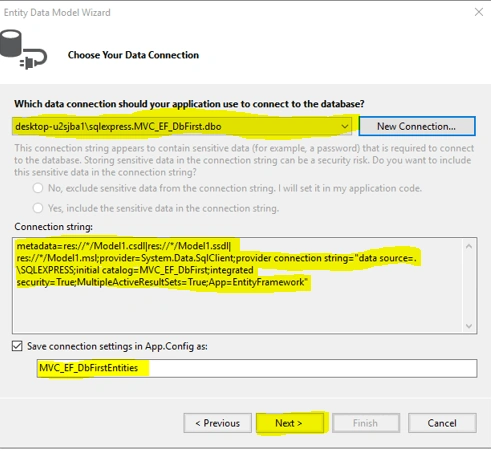The width and height of the screenshot is (492, 451).
Task: Select 'No, exclude sensitive data' radio option
Action: [38, 188]
